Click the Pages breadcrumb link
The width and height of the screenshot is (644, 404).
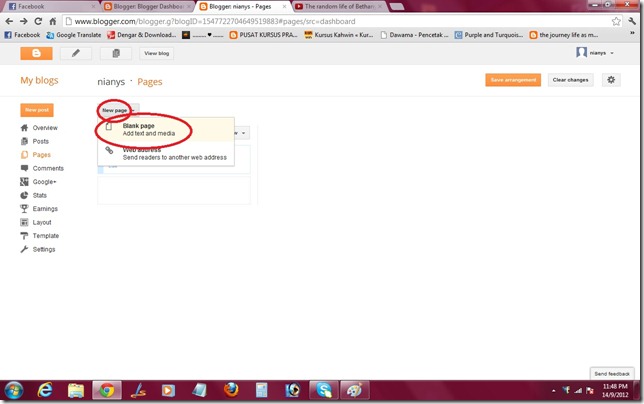click(150, 82)
